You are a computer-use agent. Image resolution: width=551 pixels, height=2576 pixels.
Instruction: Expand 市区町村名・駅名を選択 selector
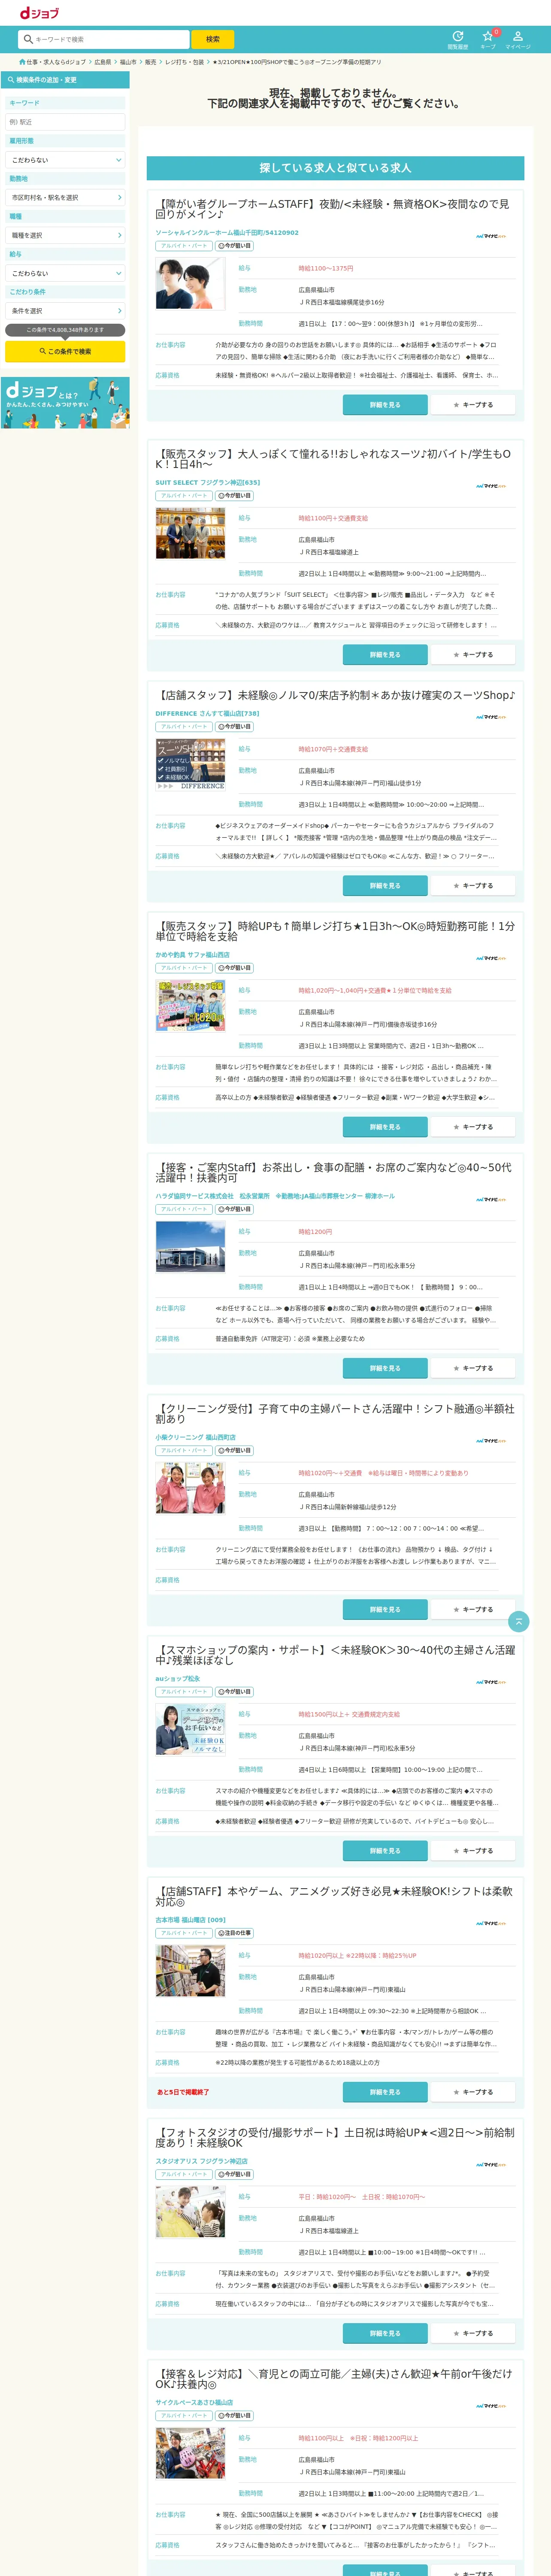tap(65, 198)
